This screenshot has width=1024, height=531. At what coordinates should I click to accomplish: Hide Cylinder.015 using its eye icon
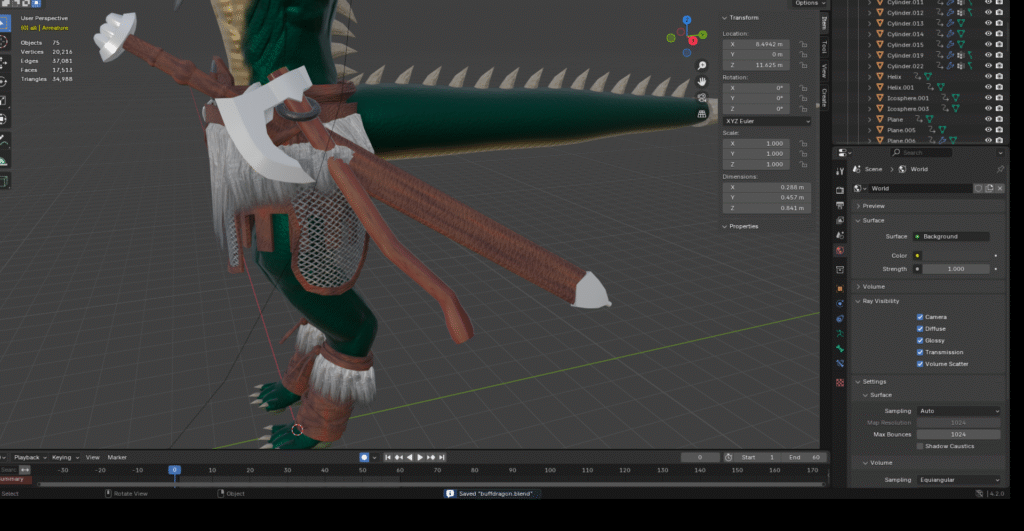(988, 45)
